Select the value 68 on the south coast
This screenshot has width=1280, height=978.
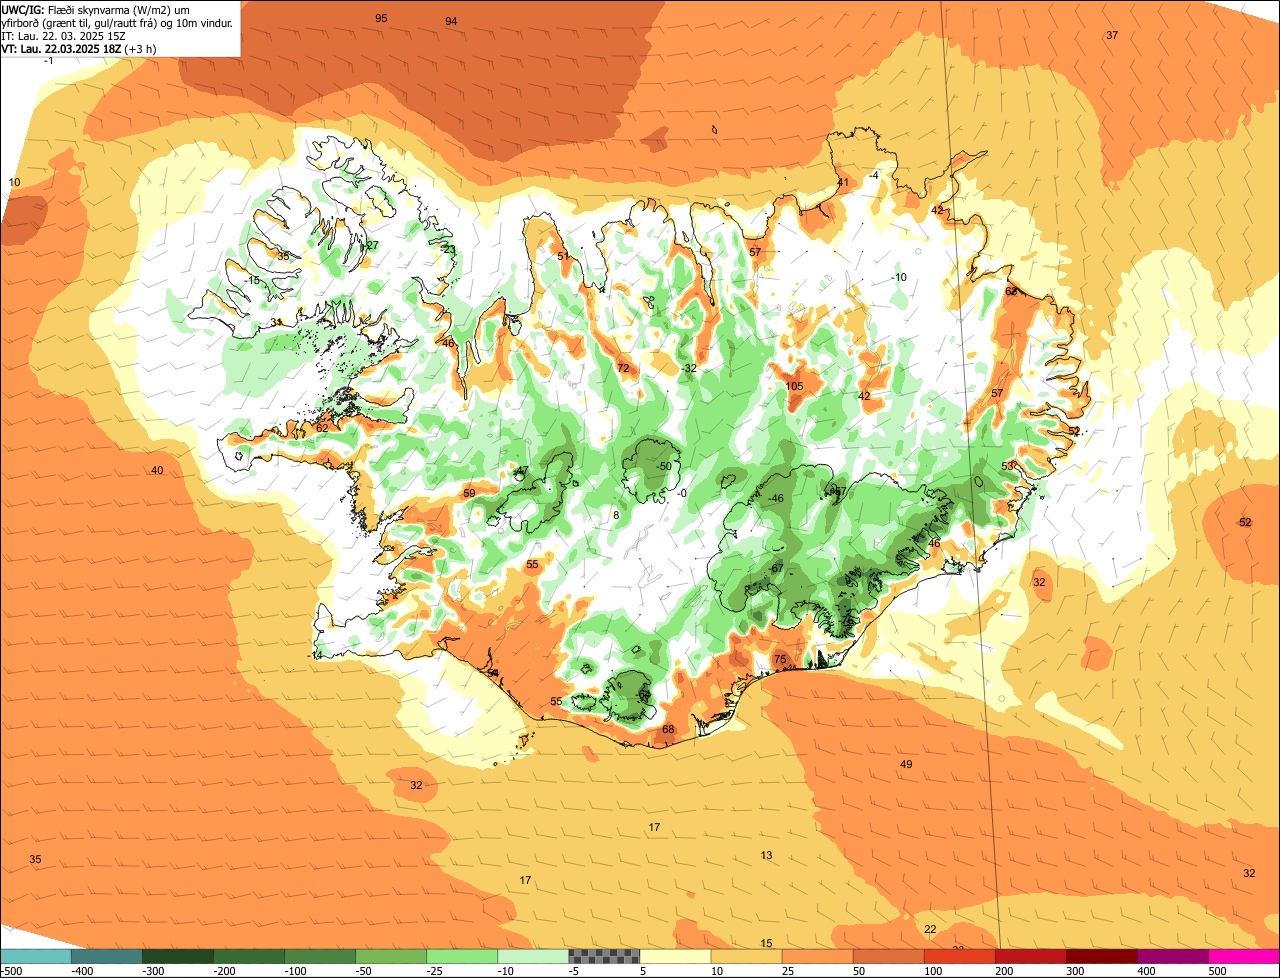point(668,729)
